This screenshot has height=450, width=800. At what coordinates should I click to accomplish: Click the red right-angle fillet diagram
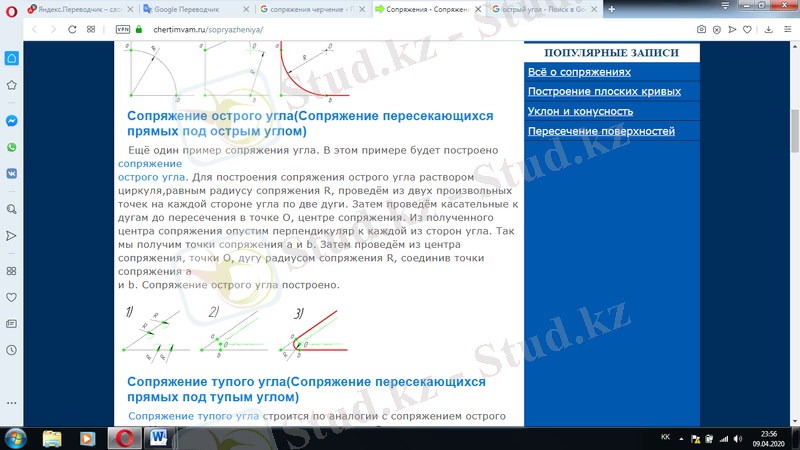coord(314,70)
